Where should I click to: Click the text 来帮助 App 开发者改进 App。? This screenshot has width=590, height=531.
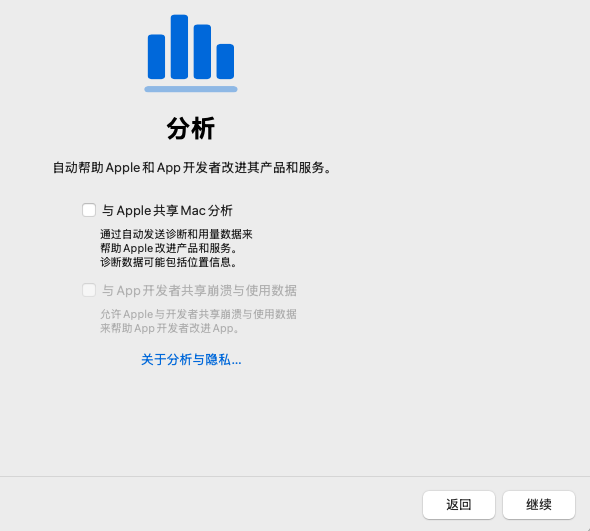click(170, 328)
